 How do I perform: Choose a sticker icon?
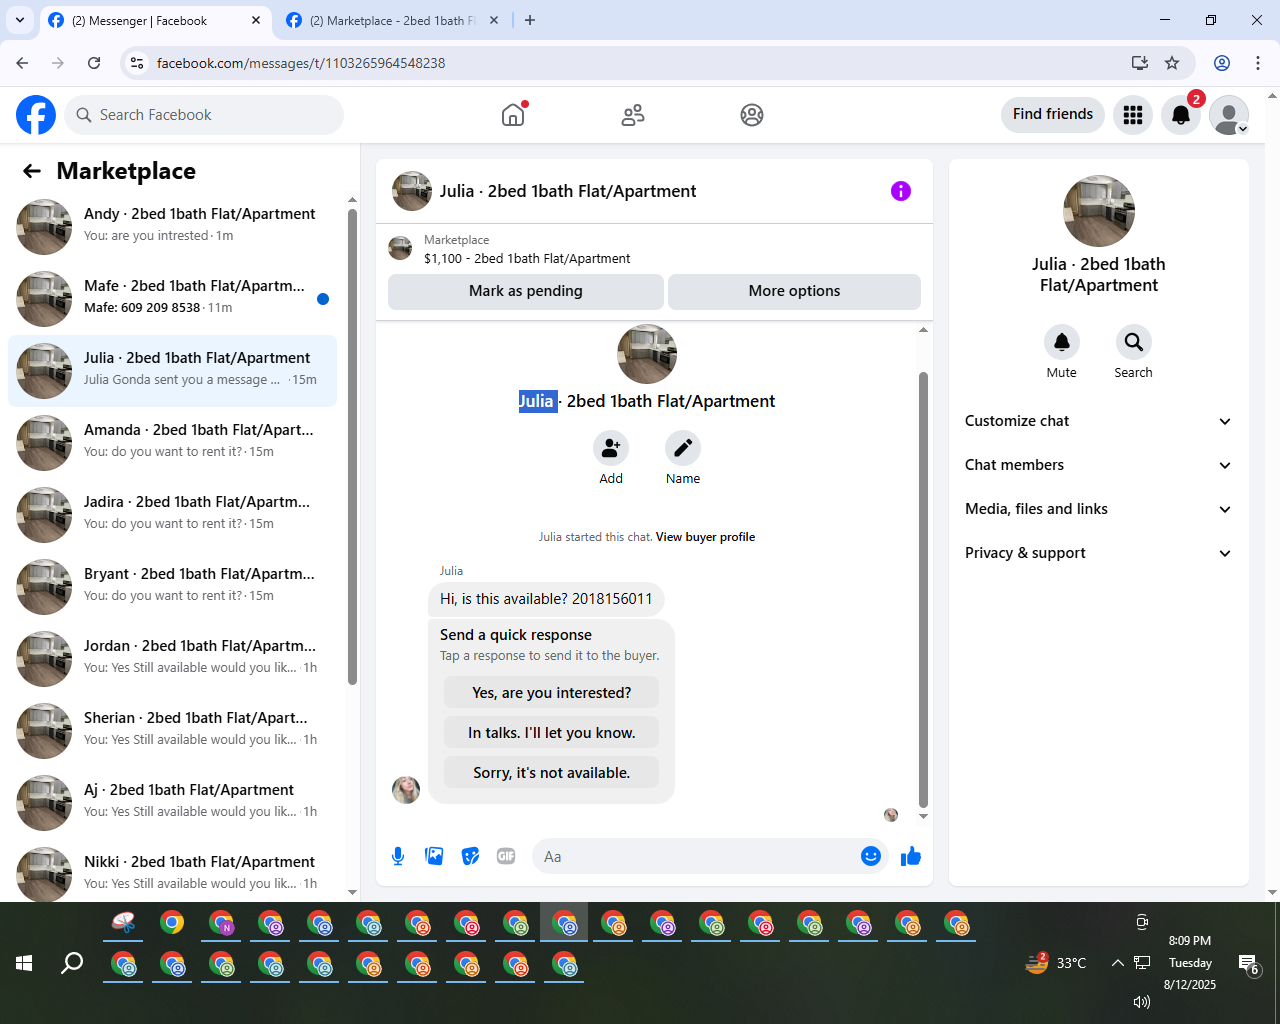click(470, 856)
